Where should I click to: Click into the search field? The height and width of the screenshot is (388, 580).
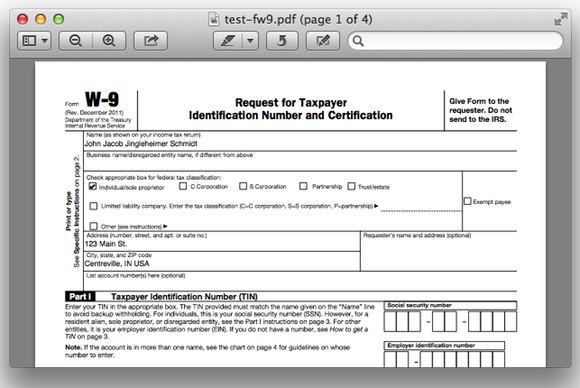(x=455, y=41)
